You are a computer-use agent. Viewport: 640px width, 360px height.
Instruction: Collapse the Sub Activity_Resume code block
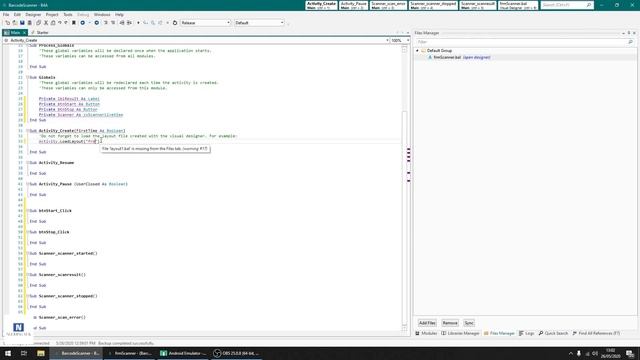[x=28, y=162]
